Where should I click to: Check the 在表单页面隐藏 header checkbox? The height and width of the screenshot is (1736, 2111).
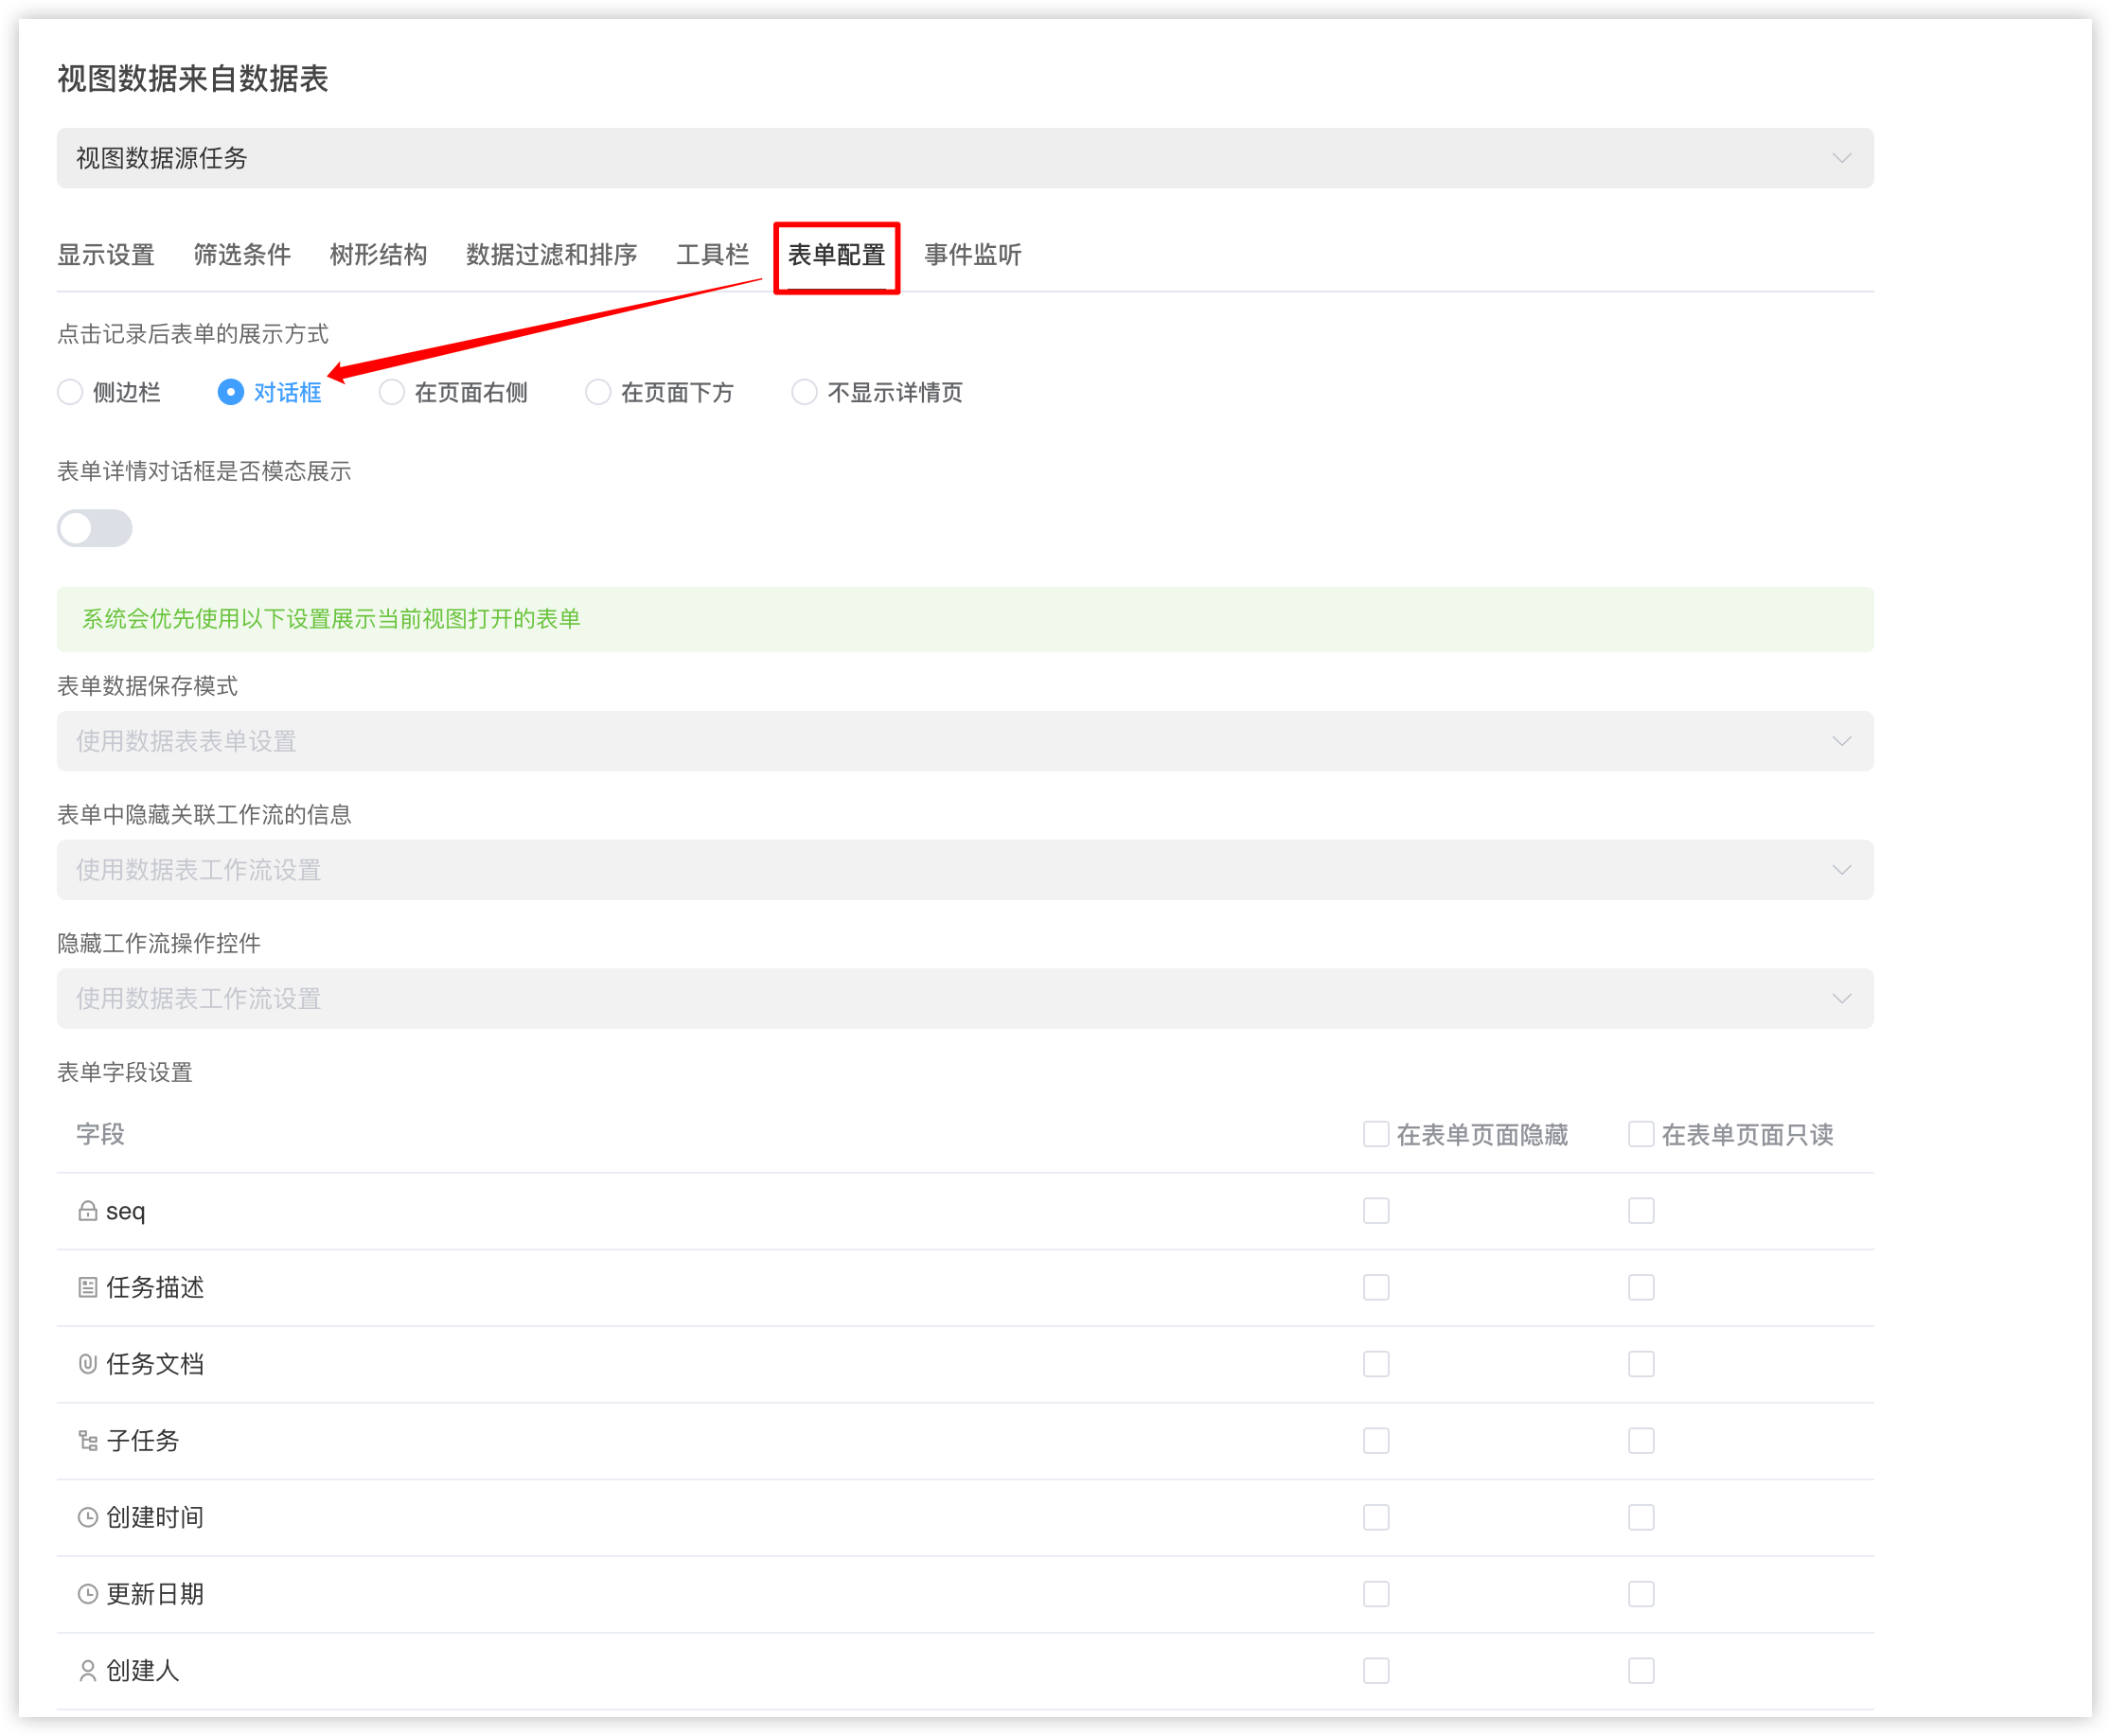(x=1376, y=1134)
